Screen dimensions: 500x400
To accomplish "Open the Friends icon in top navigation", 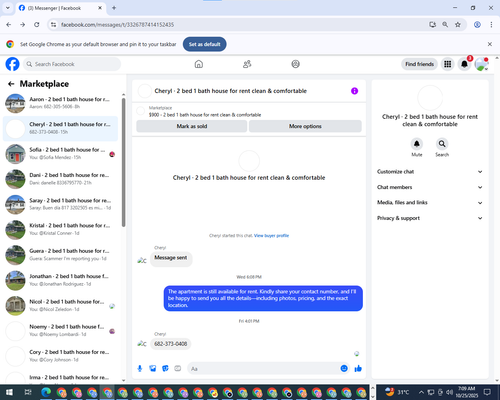I will (x=247, y=64).
